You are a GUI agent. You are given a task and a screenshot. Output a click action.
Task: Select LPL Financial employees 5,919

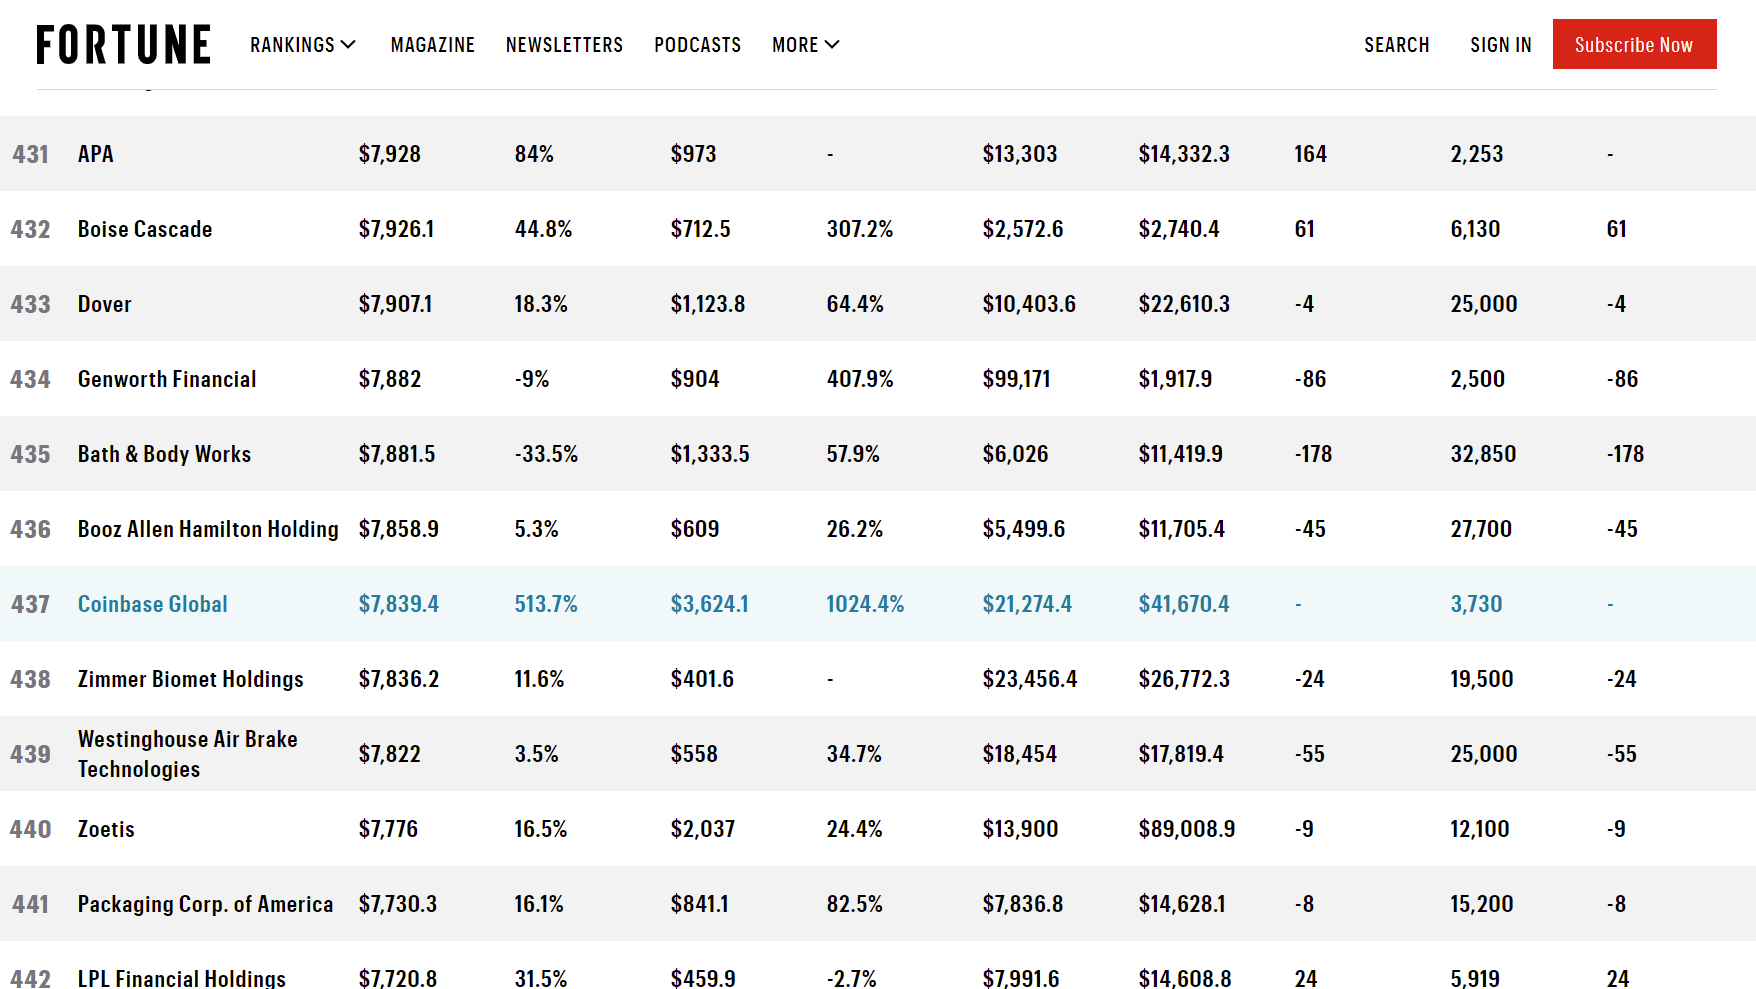[1475, 978]
